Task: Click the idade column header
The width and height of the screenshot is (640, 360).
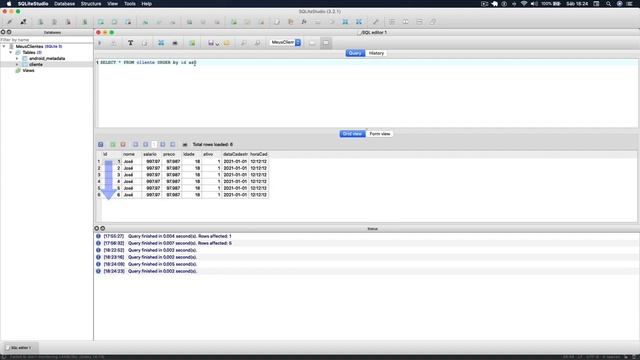Action: coord(191,154)
